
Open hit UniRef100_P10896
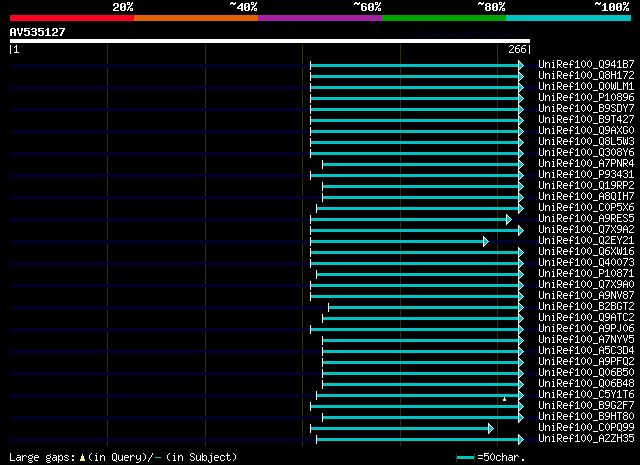(x=587, y=98)
